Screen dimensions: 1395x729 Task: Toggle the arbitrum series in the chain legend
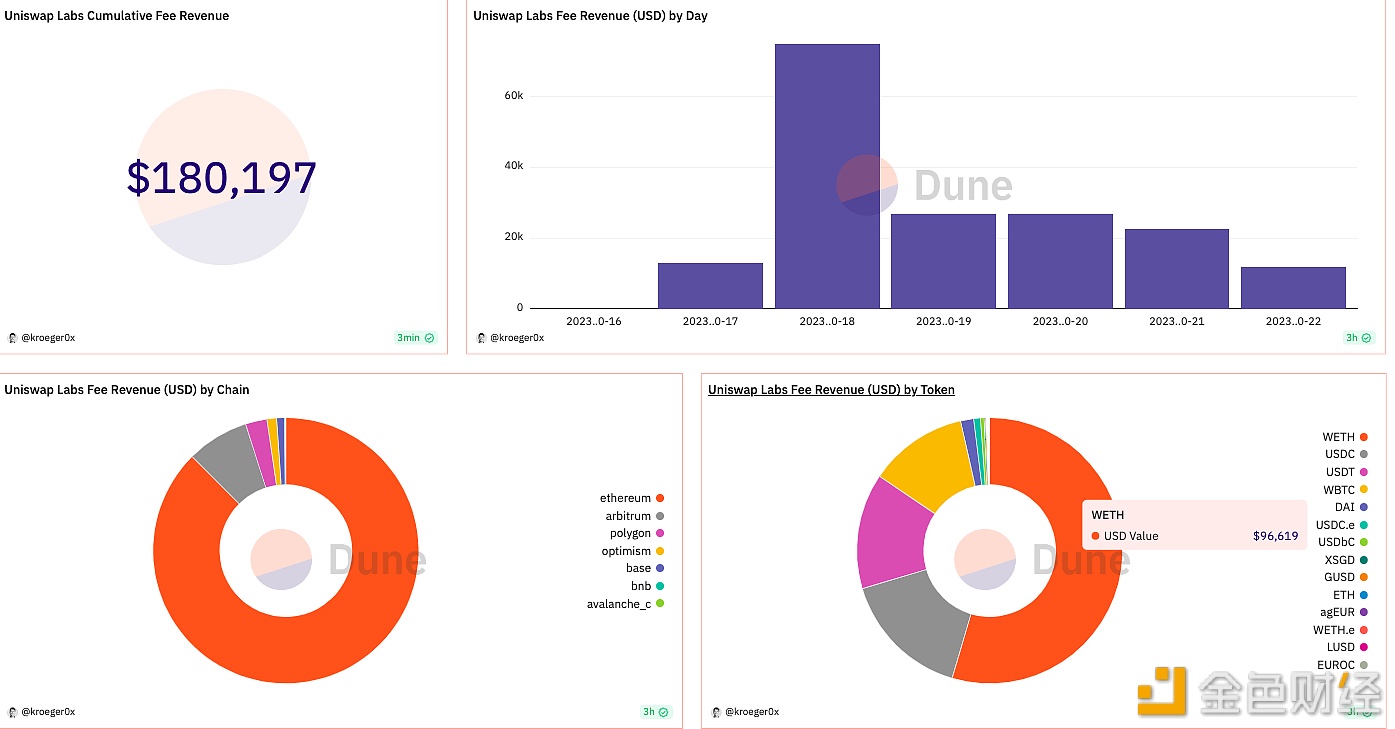tap(628, 516)
